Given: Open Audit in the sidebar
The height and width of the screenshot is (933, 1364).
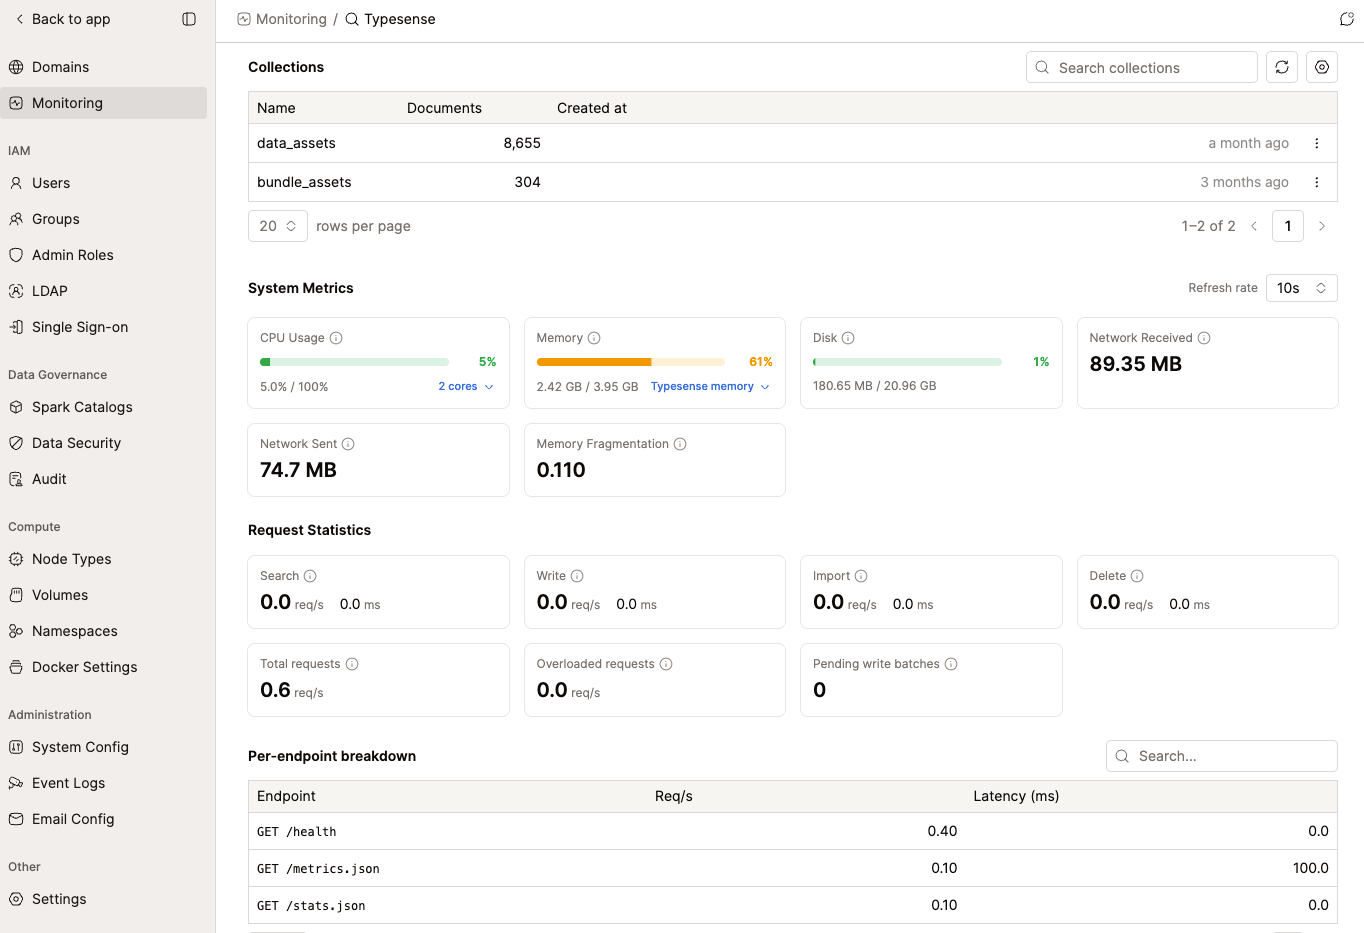Looking at the screenshot, I should tap(104, 479).
